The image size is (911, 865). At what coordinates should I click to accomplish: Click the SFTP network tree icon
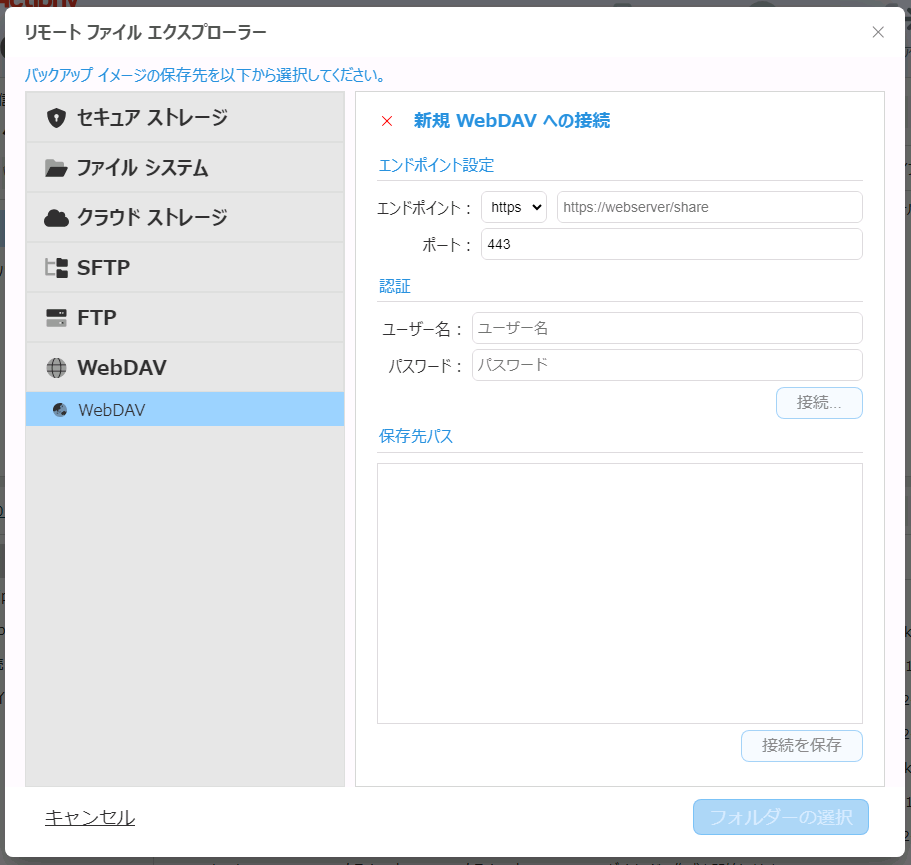tap(57, 268)
